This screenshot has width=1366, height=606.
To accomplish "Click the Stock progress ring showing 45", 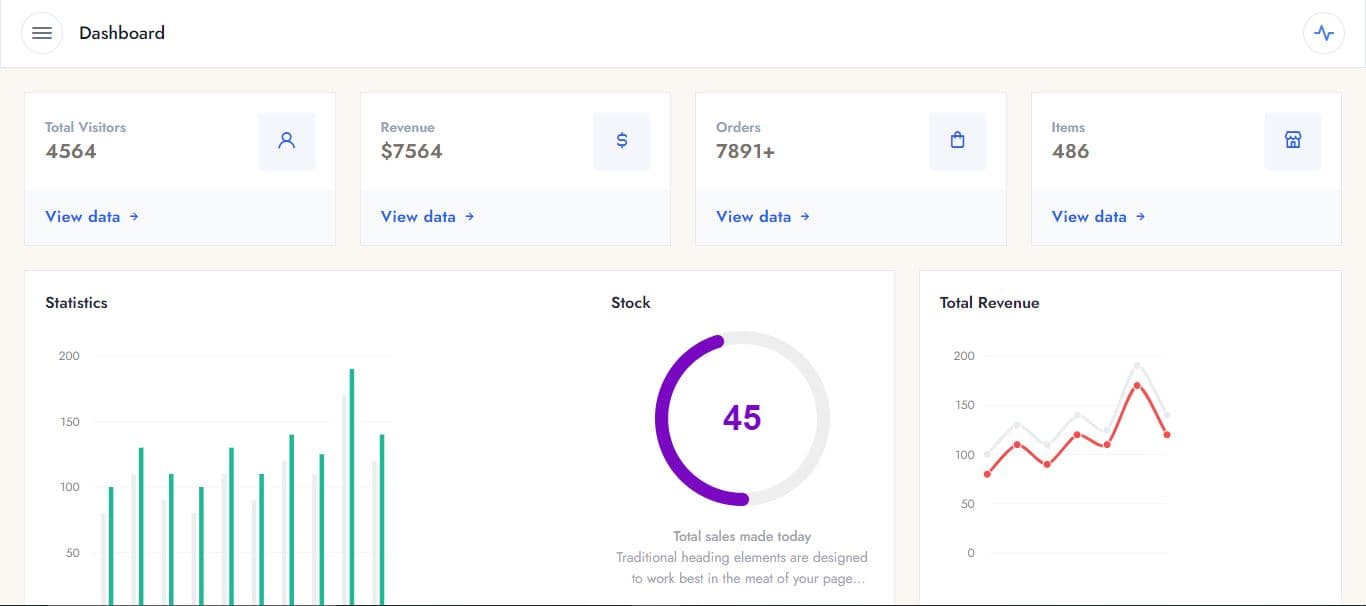I will pos(742,418).
